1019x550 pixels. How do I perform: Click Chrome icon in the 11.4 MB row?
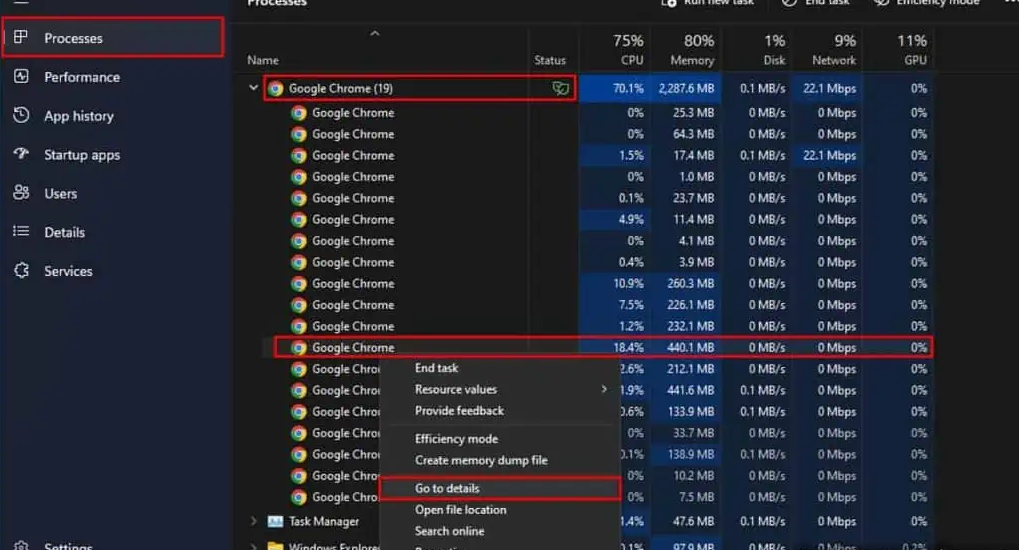pos(298,220)
